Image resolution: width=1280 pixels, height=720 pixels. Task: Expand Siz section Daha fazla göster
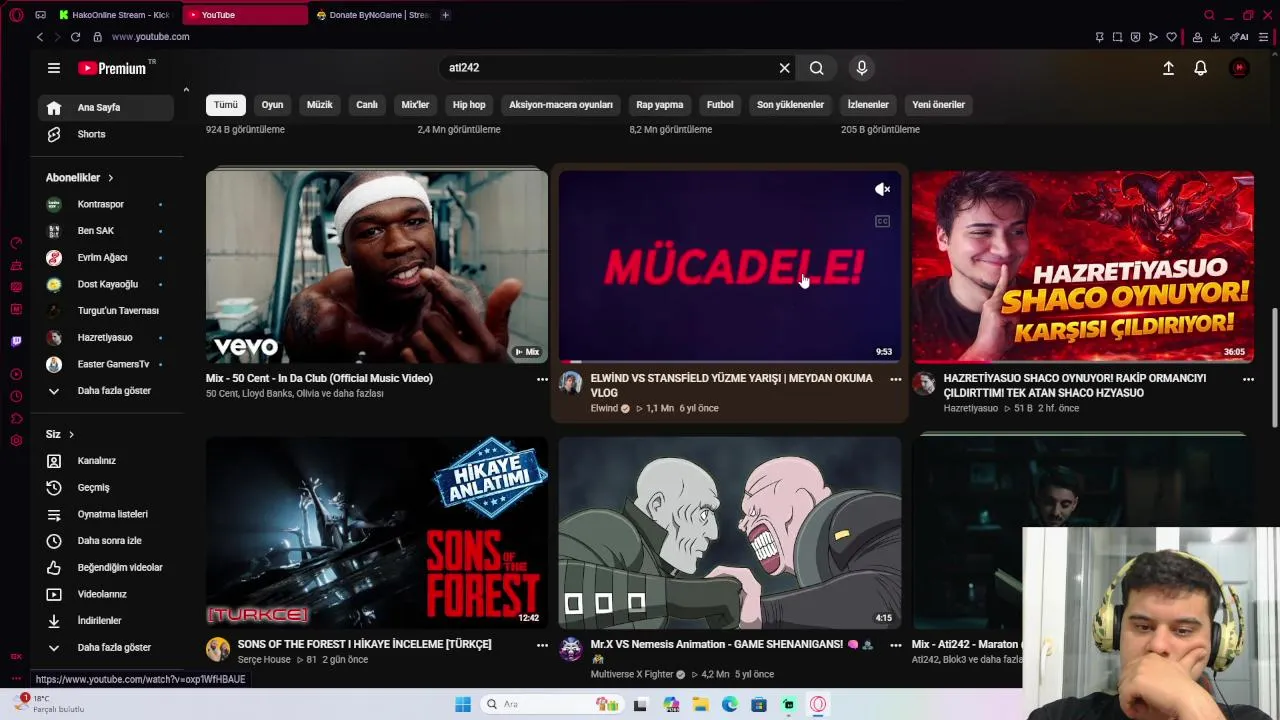point(106,647)
